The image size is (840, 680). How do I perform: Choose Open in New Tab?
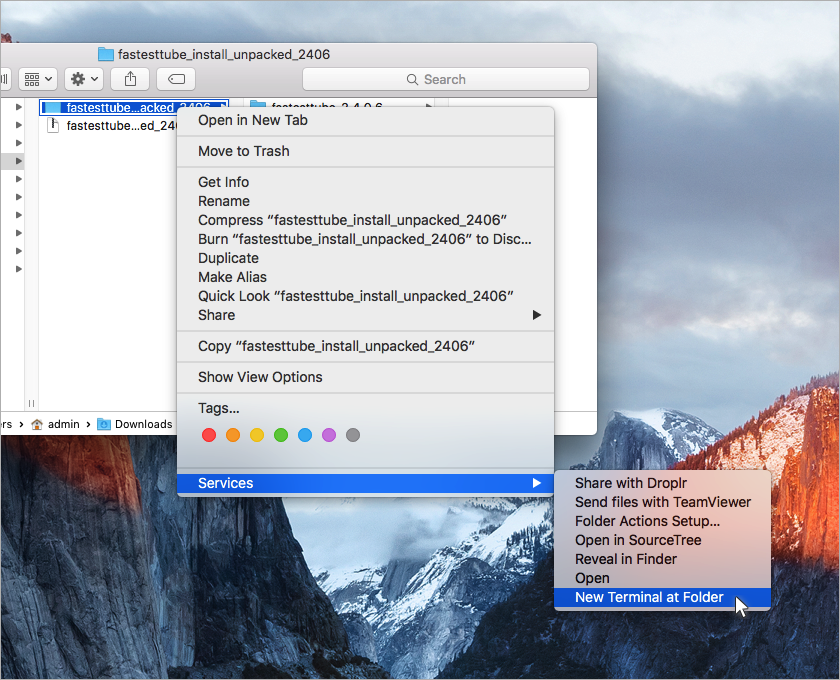365,120
